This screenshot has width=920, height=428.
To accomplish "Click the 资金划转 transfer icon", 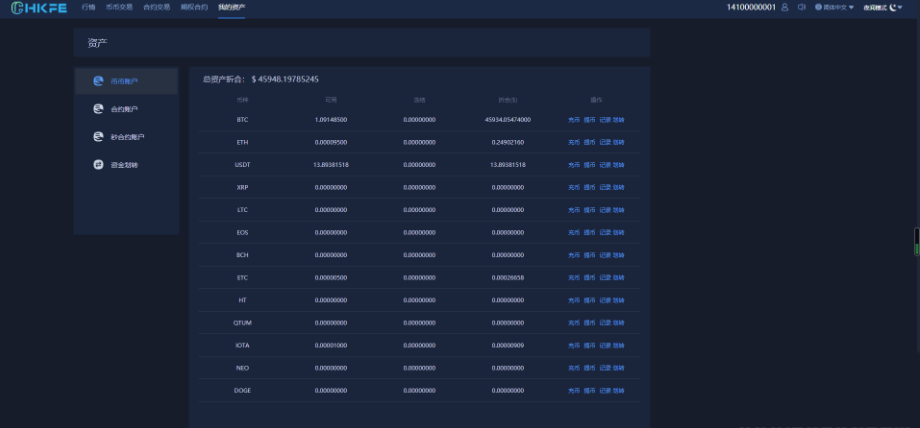I will pos(99,165).
